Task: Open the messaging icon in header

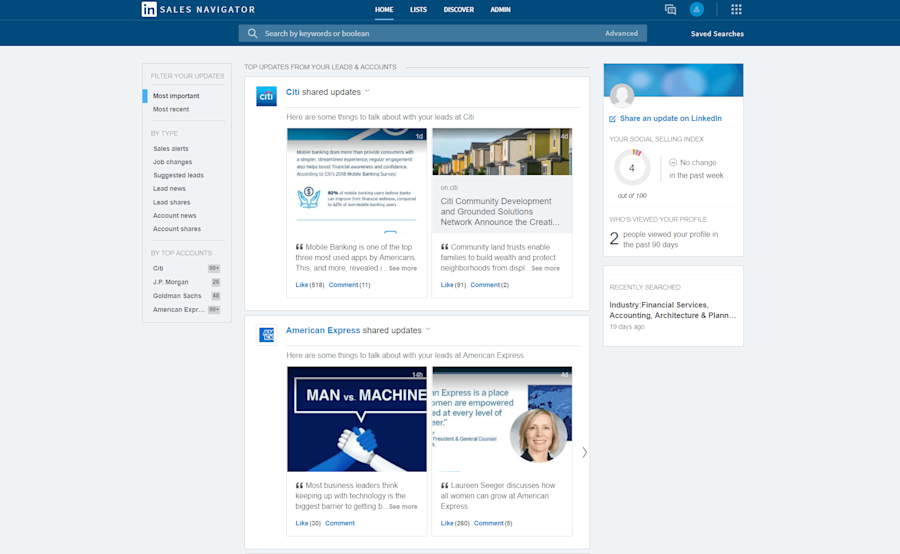Action: click(x=670, y=9)
